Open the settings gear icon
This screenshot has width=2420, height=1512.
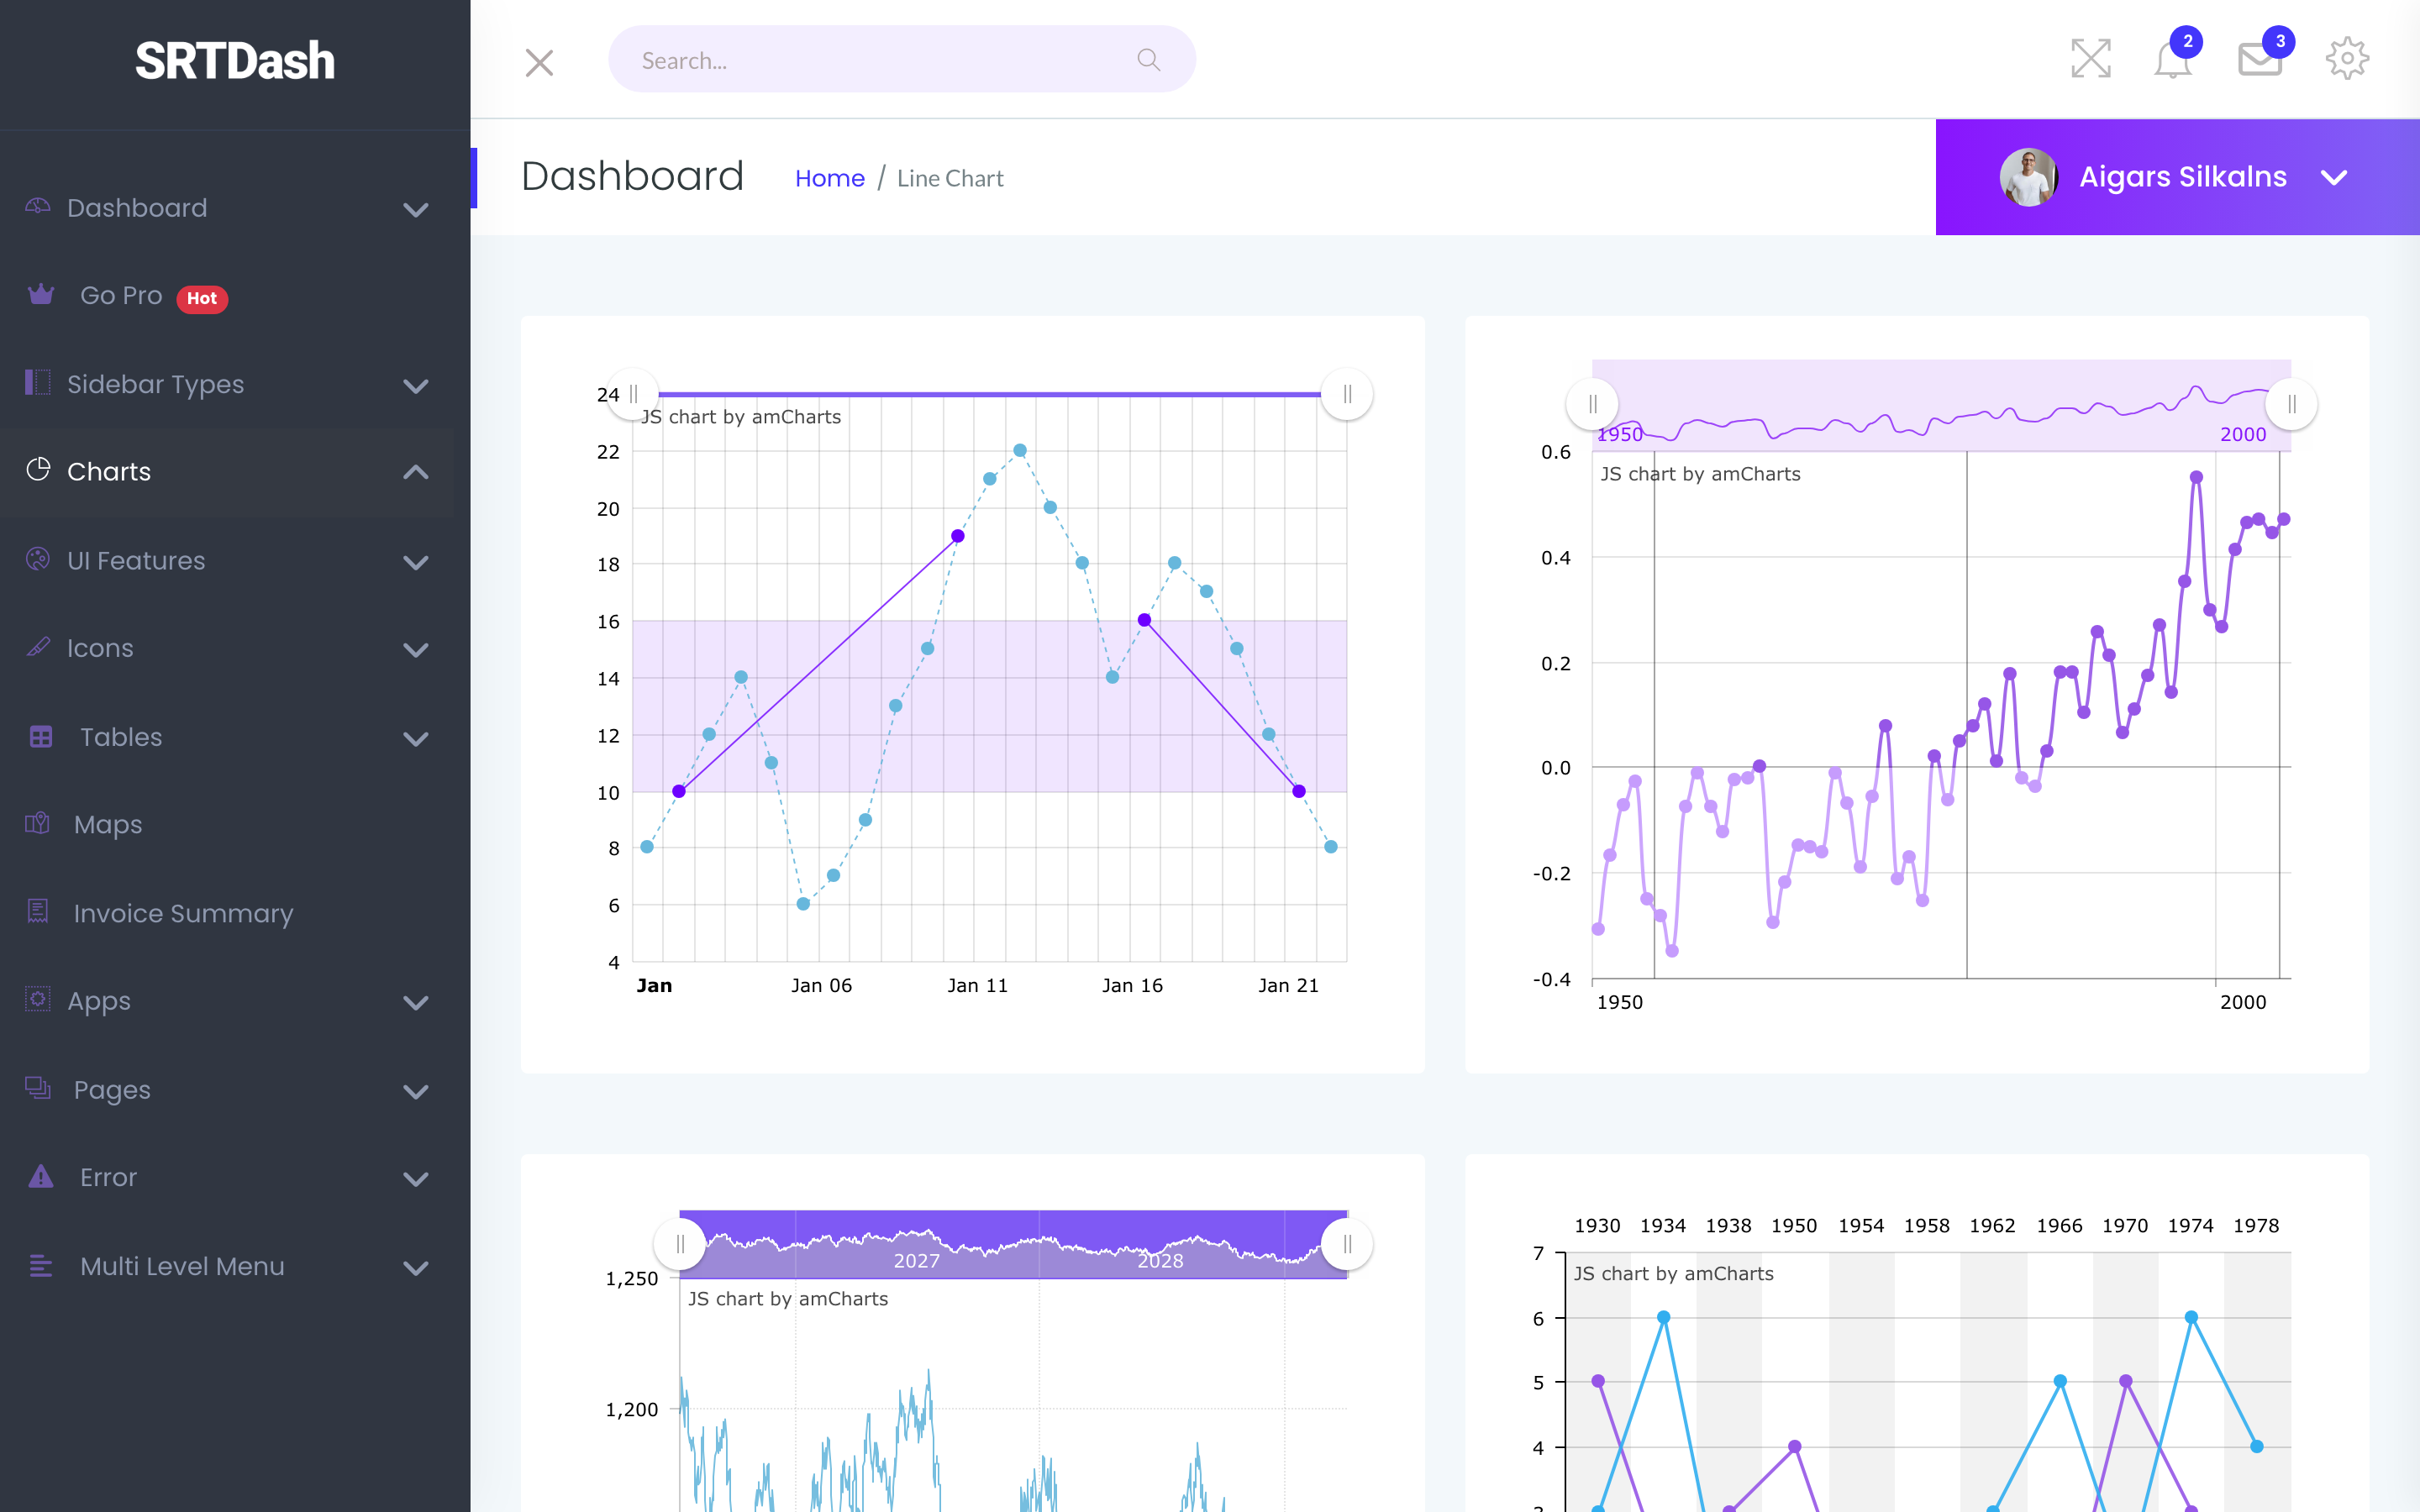click(x=2346, y=58)
